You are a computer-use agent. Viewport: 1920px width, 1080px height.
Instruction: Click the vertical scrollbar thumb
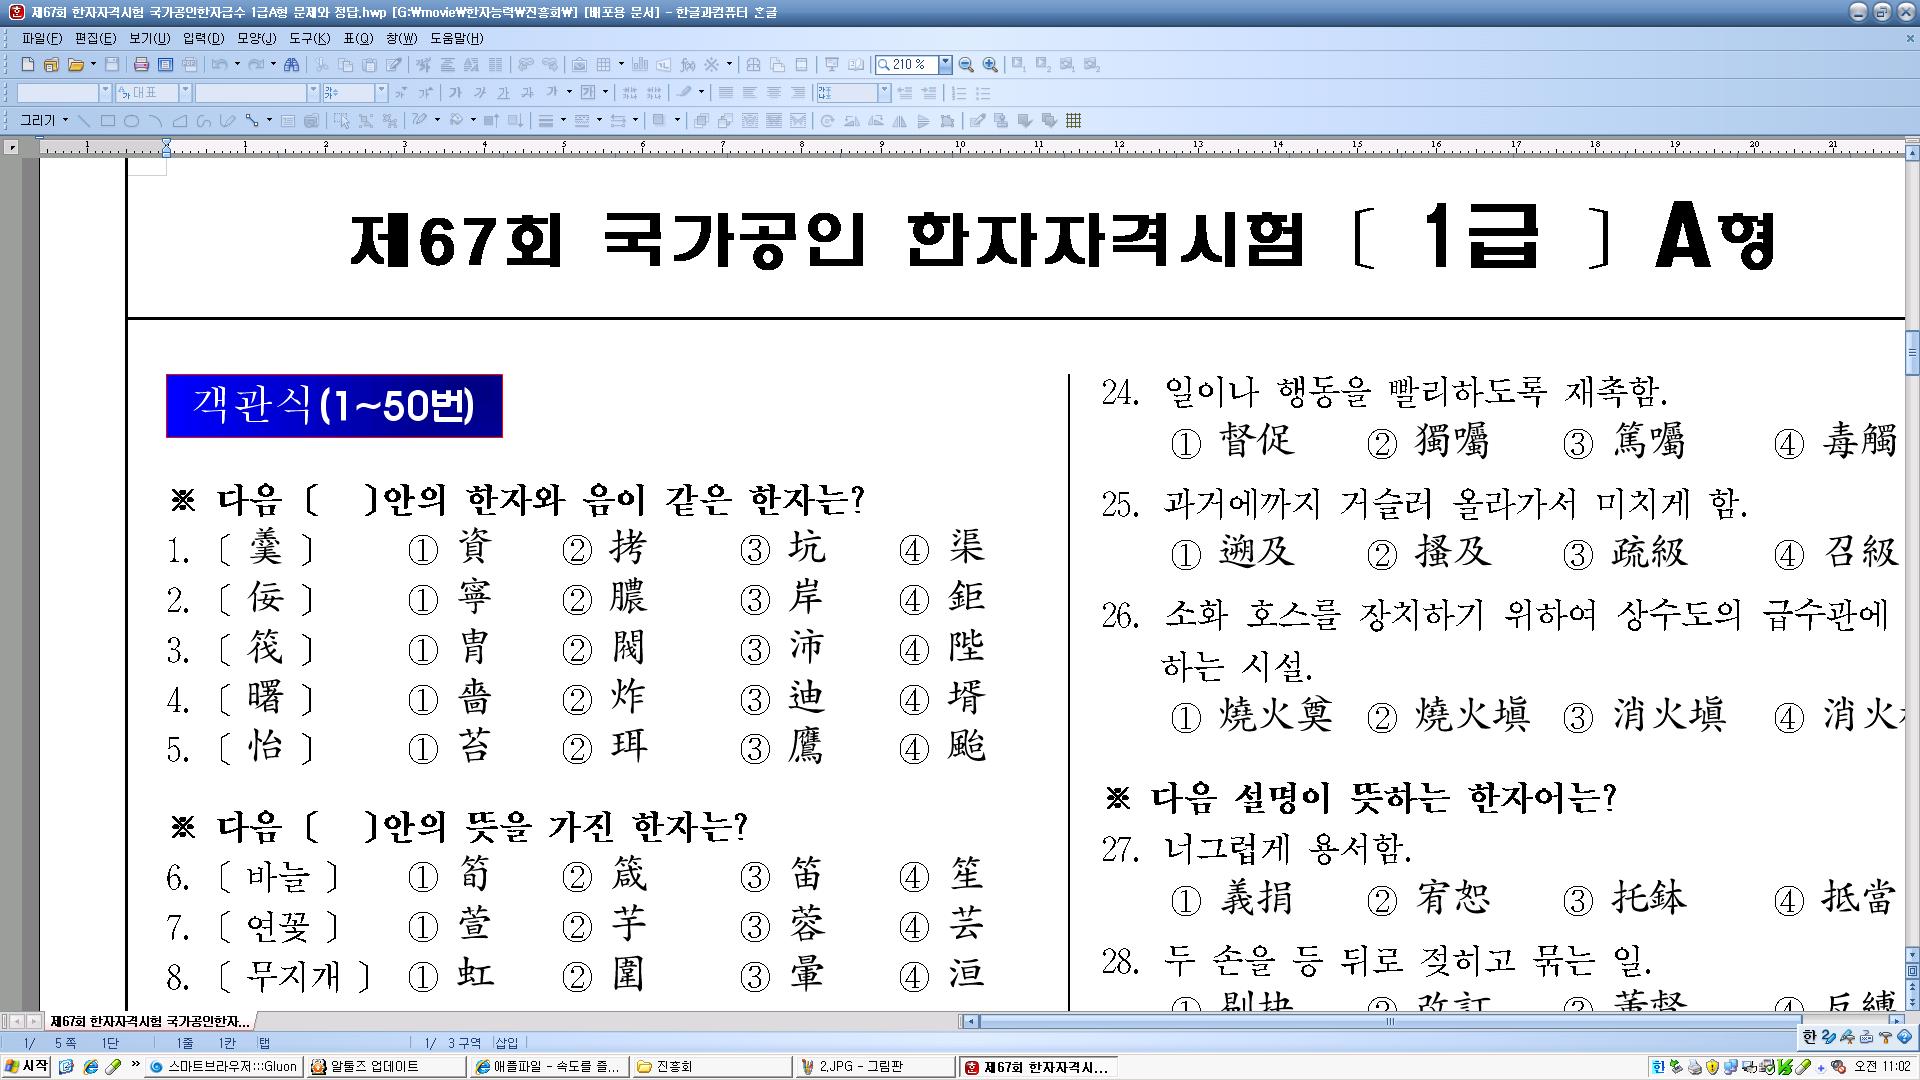click(x=1912, y=354)
